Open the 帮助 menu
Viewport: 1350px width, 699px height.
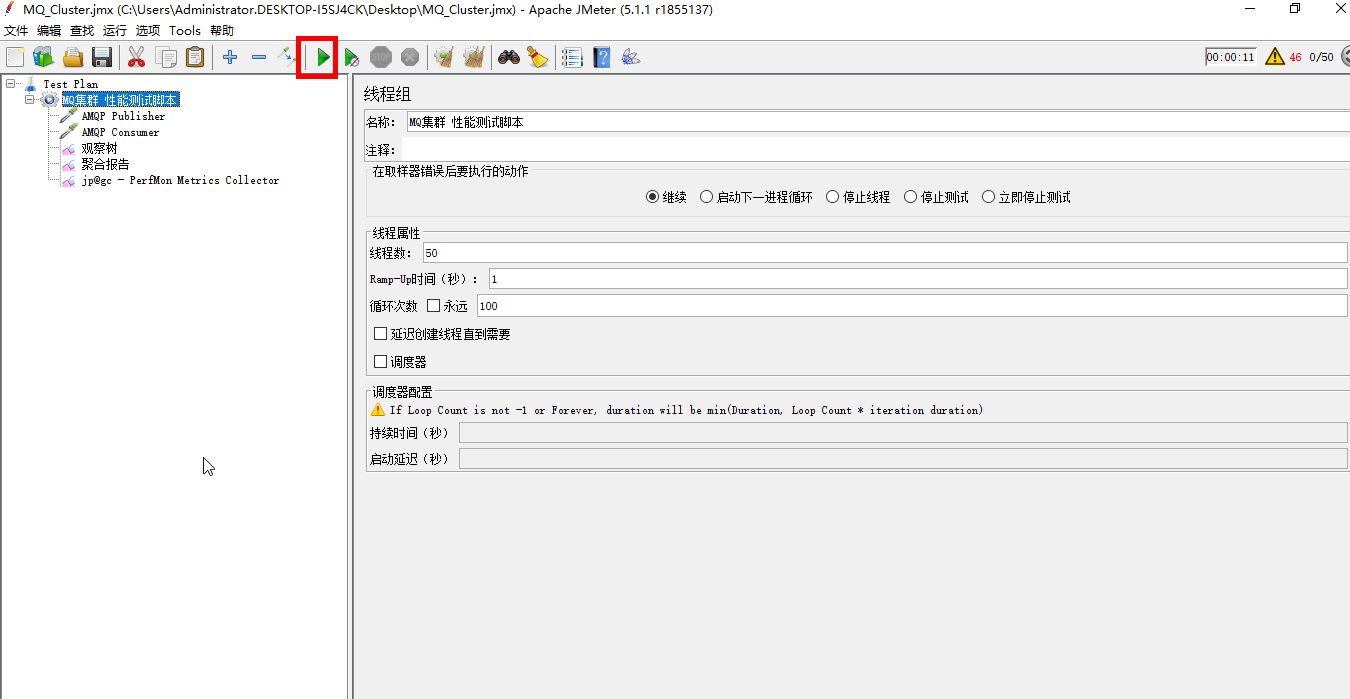[x=222, y=31]
